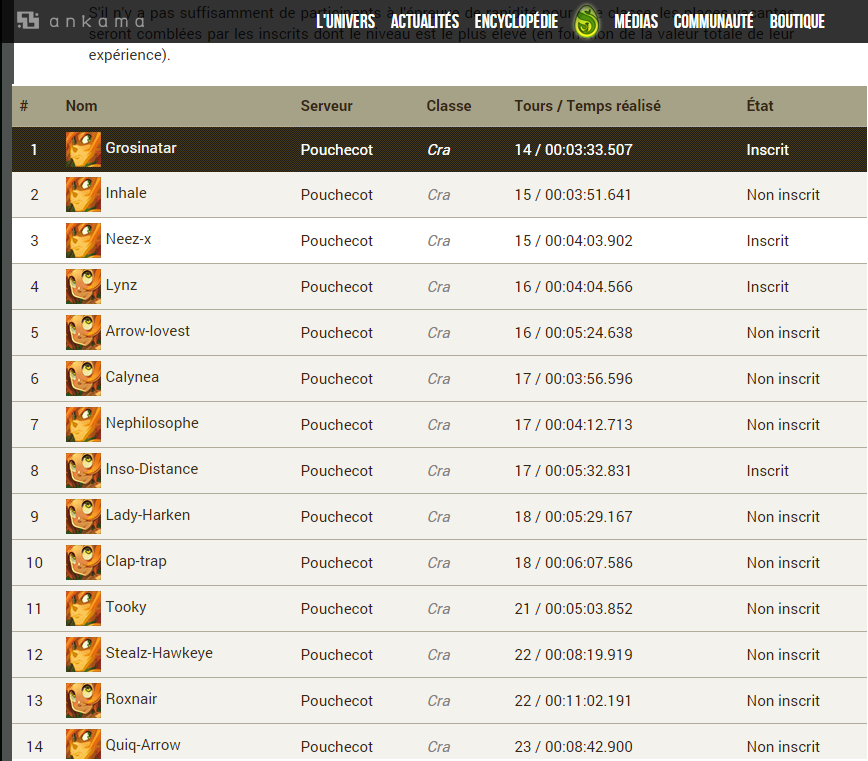Screen dimensions: 868x761
Task: Click Clap-trap's Cra avatar
Action: (x=84, y=562)
